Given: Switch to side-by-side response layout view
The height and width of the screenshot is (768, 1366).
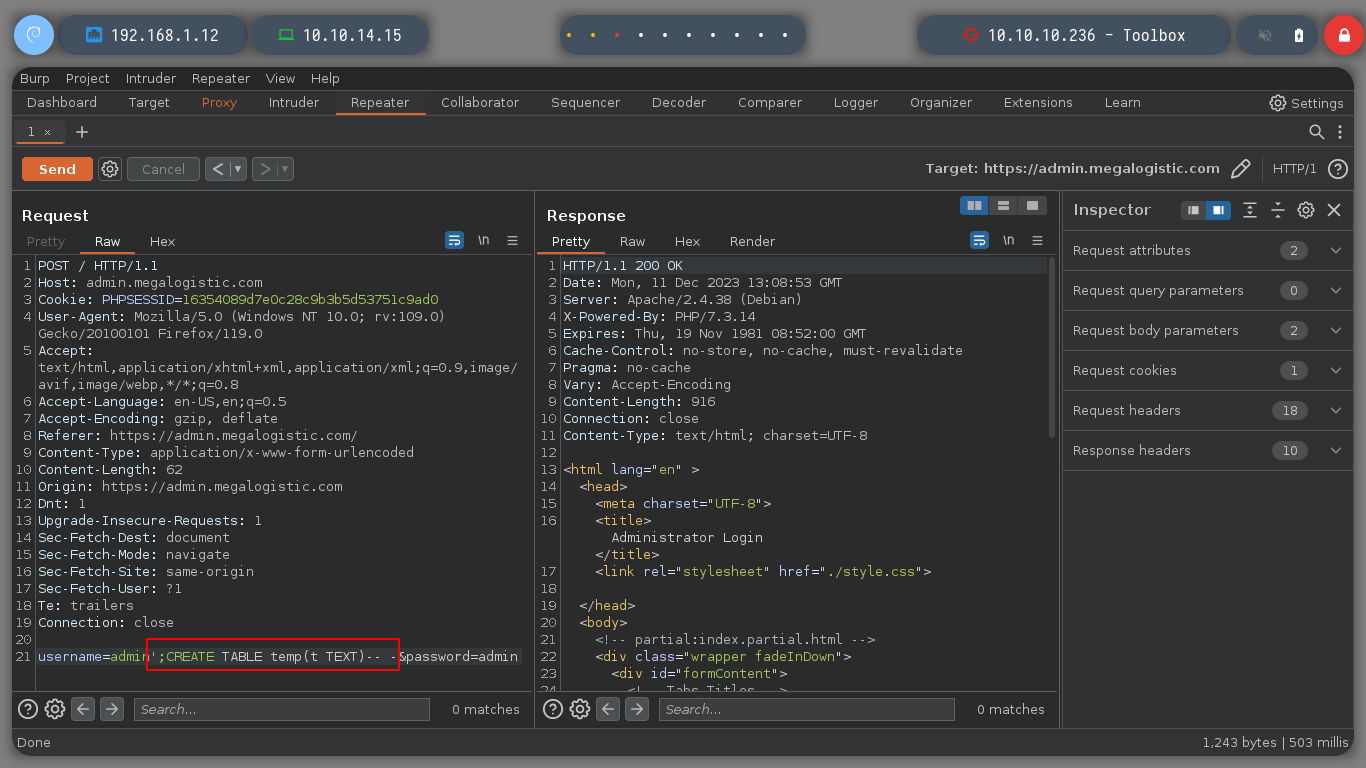Looking at the screenshot, I should pyautogui.click(x=973, y=205).
